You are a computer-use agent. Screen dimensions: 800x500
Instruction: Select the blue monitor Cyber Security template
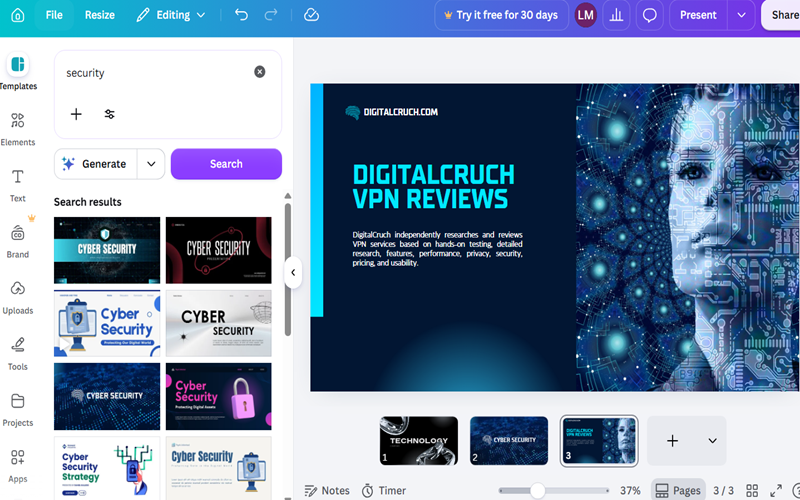point(107,323)
